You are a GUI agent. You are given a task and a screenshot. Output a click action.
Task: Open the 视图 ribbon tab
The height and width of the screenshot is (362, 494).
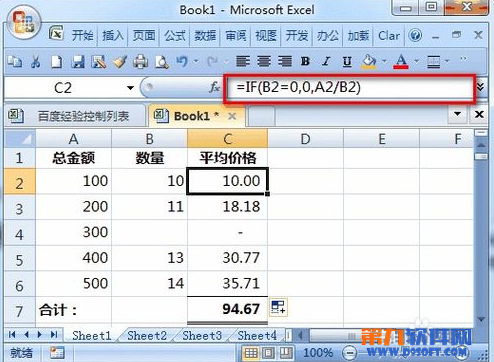[x=266, y=35]
